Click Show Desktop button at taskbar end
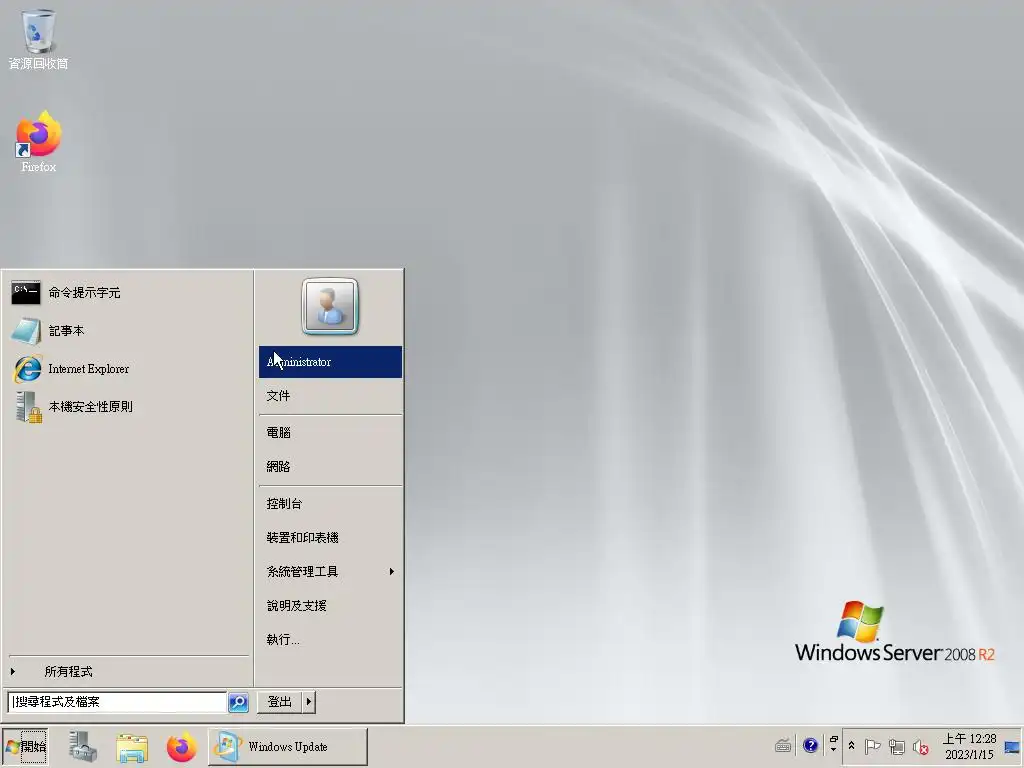This screenshot has width=1024, height=768. tap(1013, 746)
